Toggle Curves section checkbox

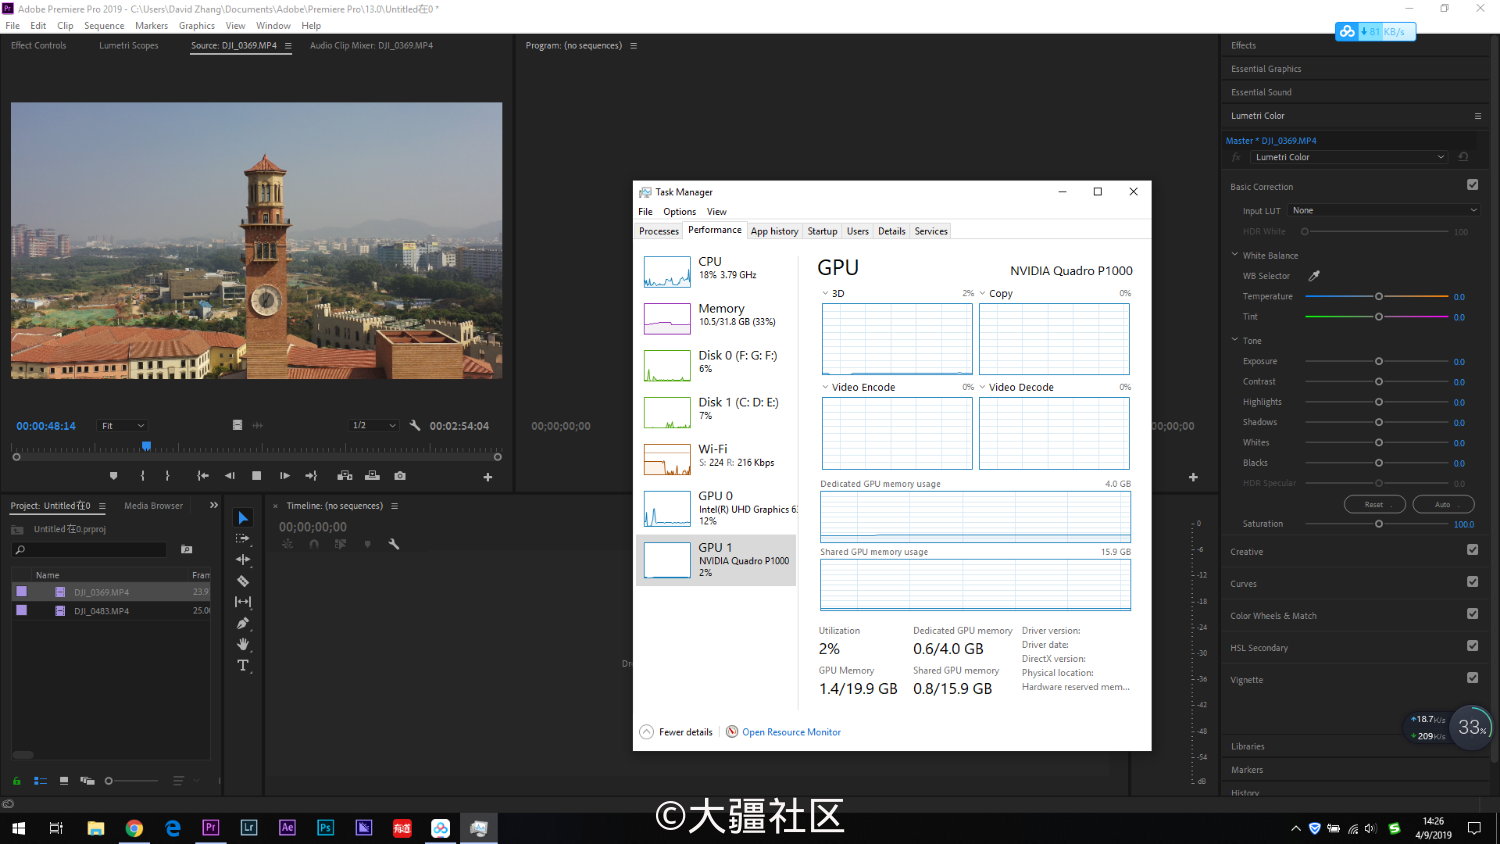(1472, 582)
